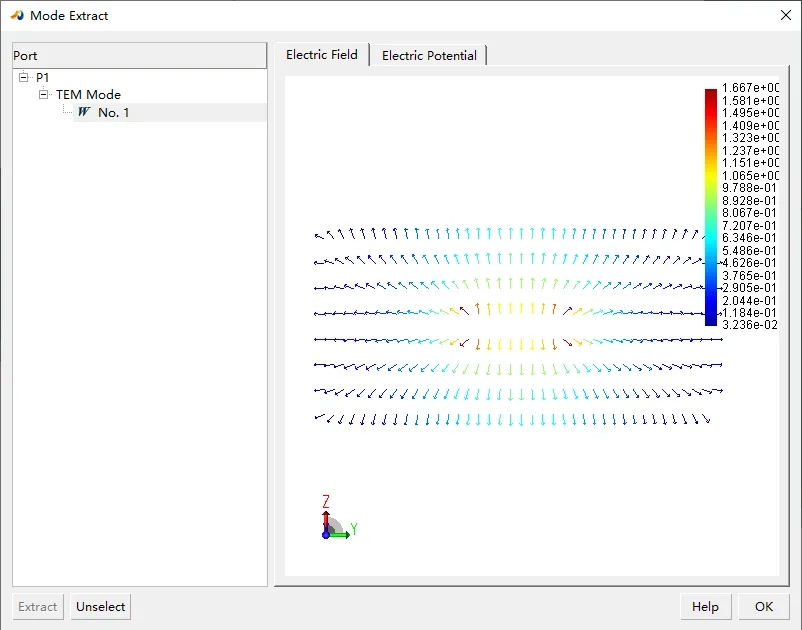The height and width of the screenshot is (630, 802).
Task: Click the 1.667e+00 maximum legend value
Action: (x=750, y=88)
